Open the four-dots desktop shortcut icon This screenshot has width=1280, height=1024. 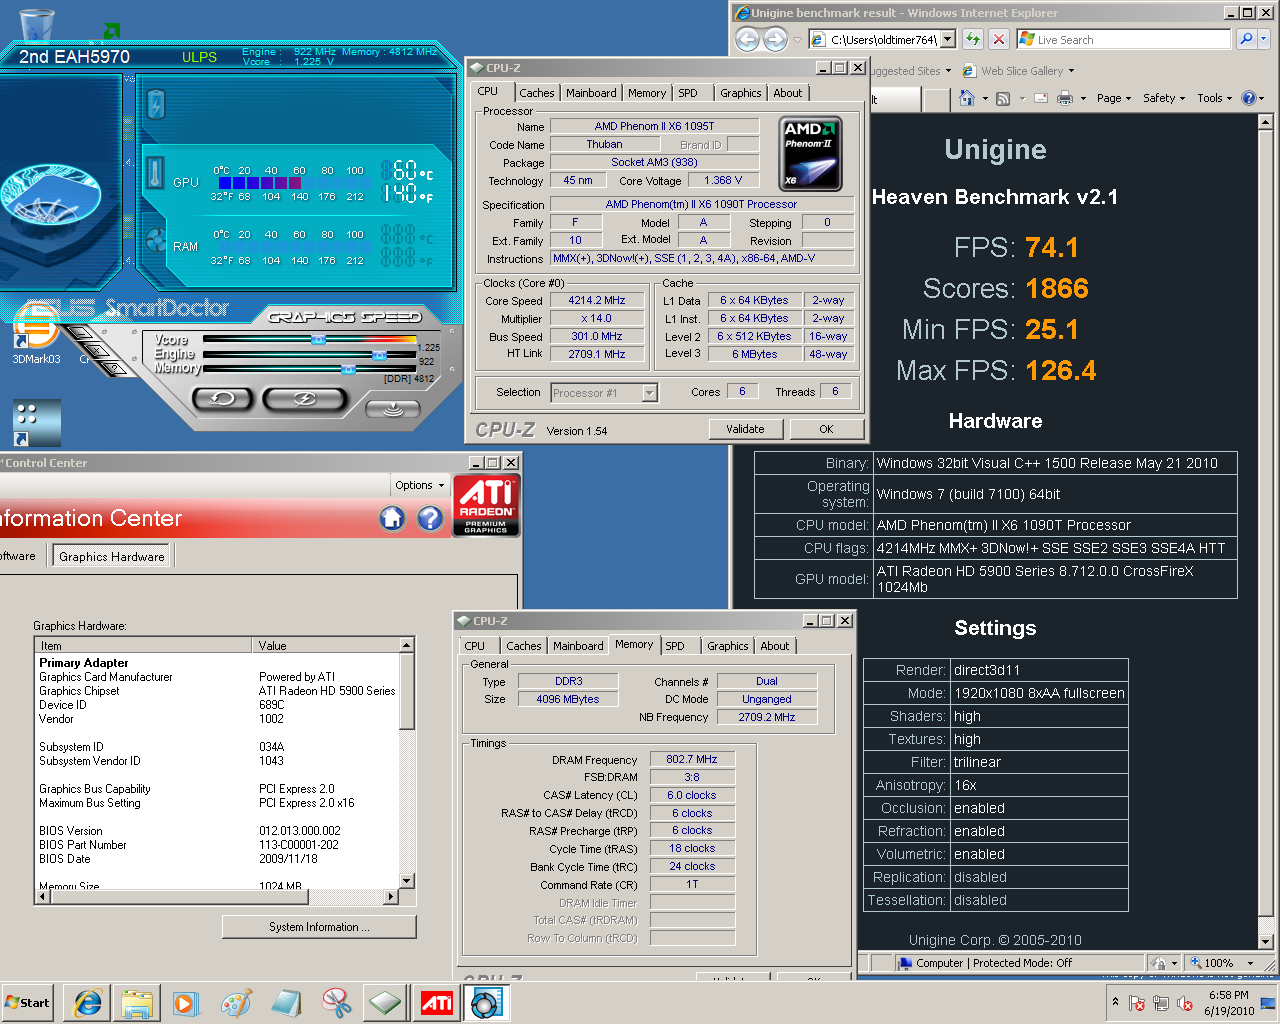36,422
